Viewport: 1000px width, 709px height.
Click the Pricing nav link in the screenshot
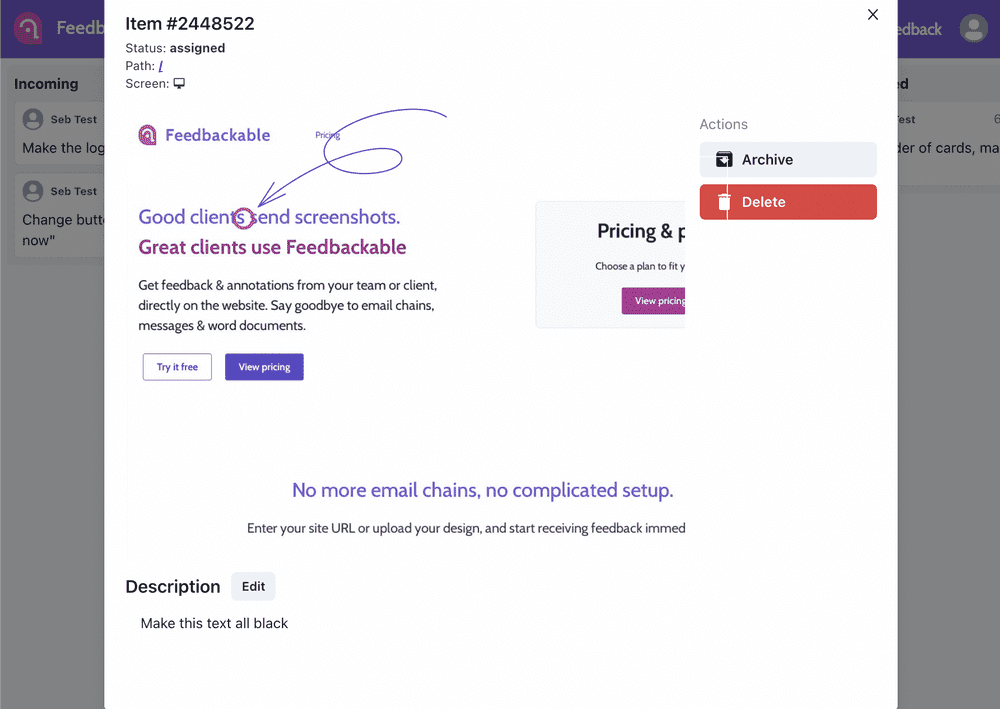point(328,135)
